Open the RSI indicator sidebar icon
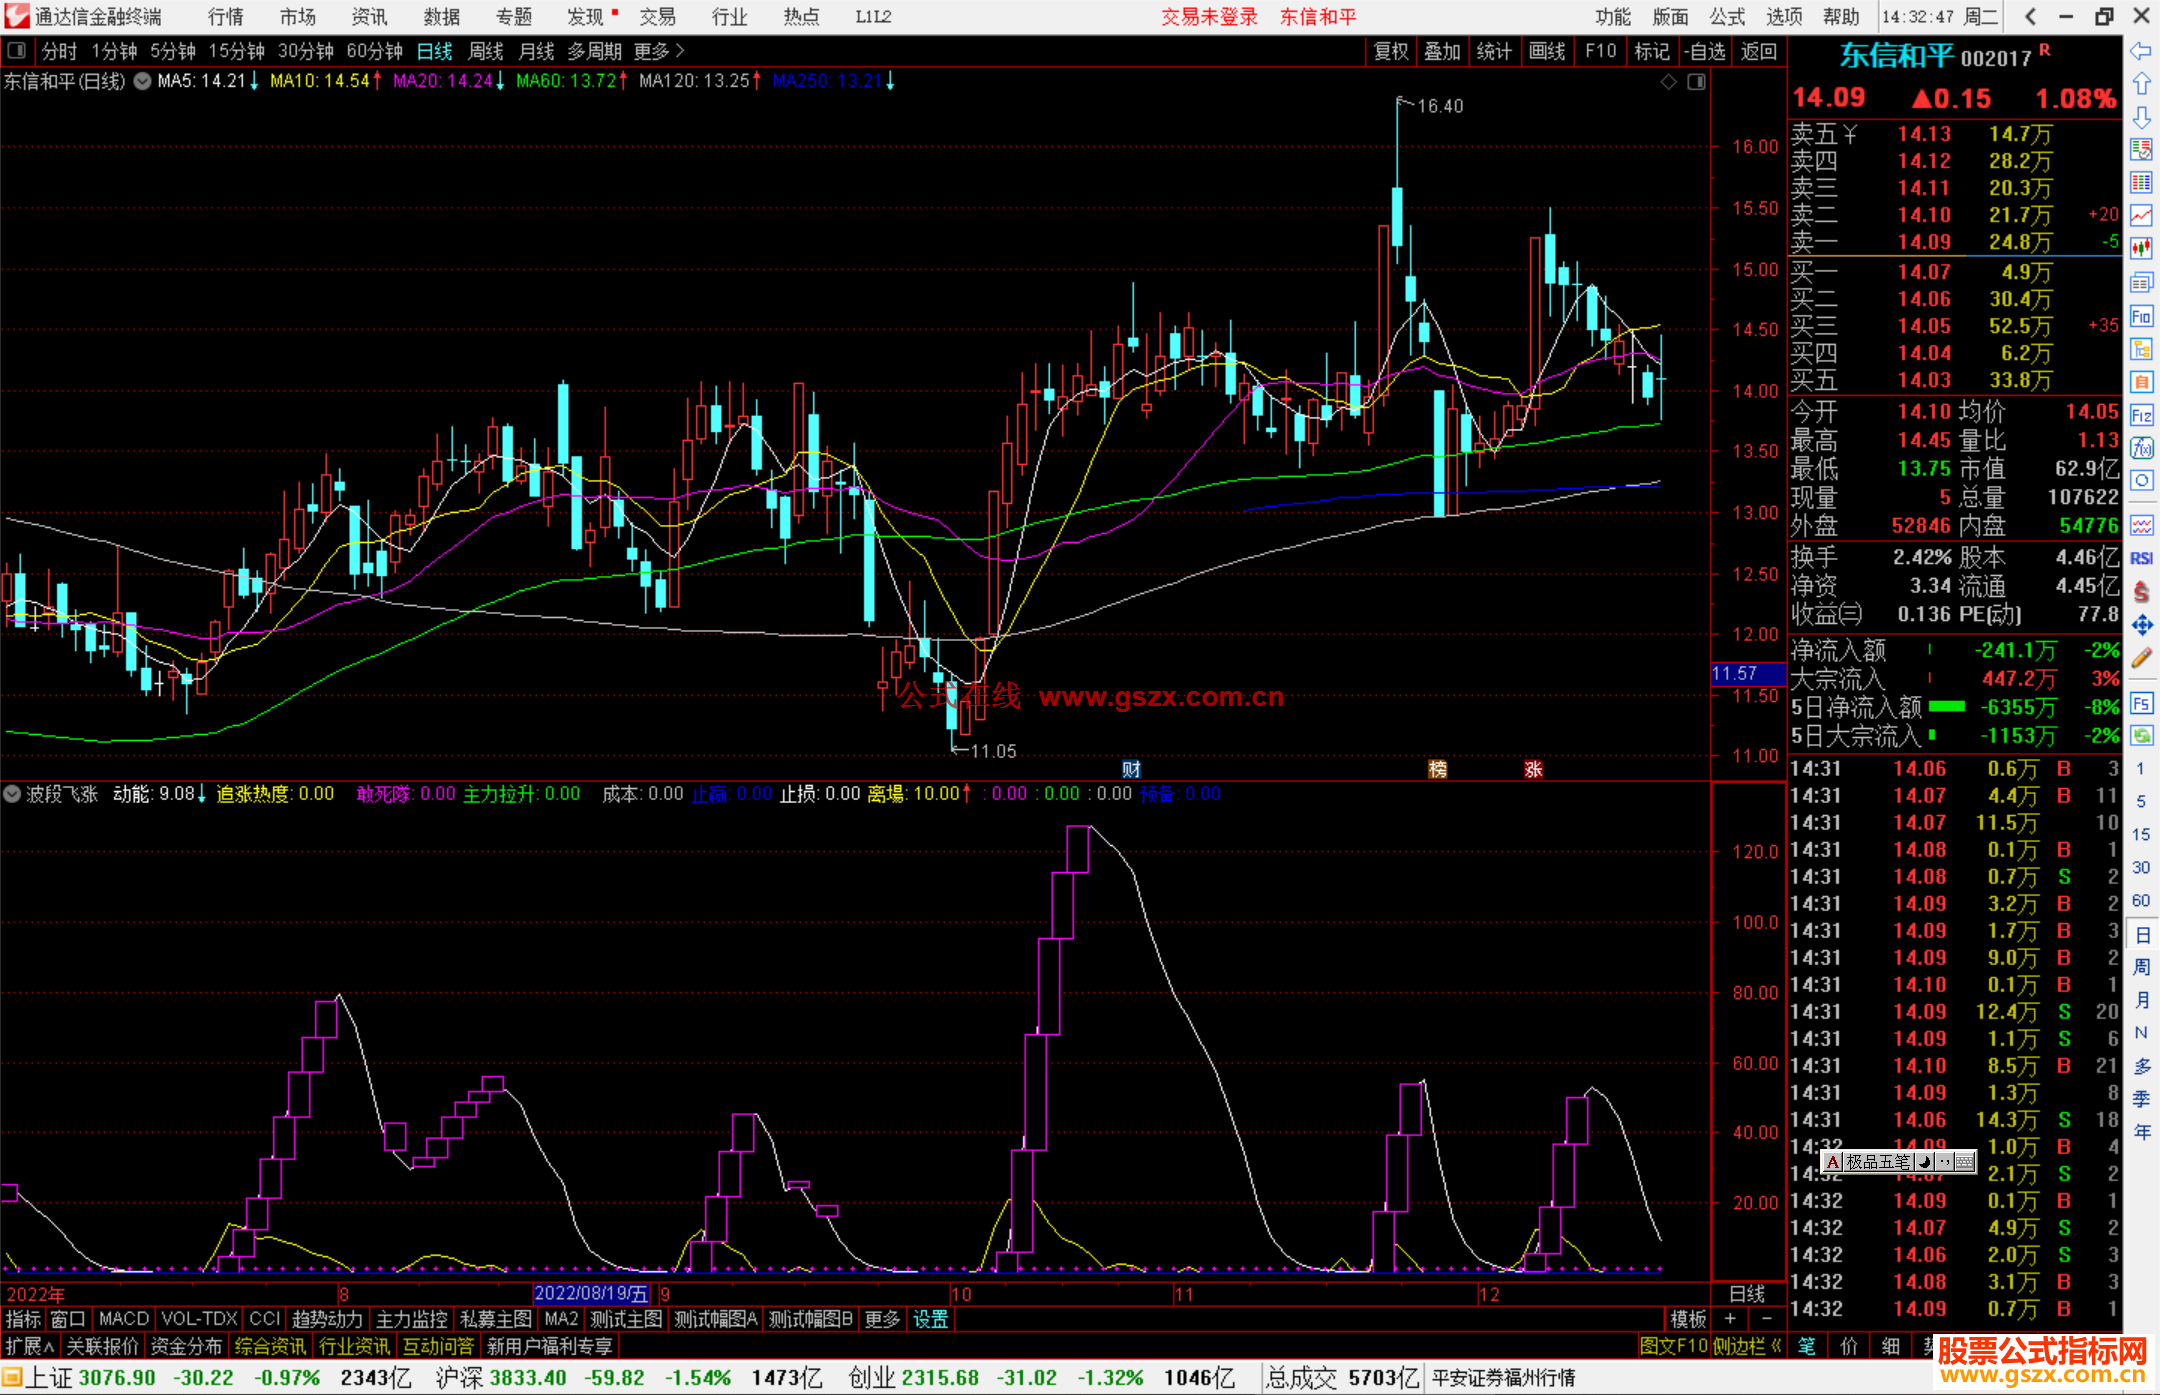 click(x=2141, y=558)
